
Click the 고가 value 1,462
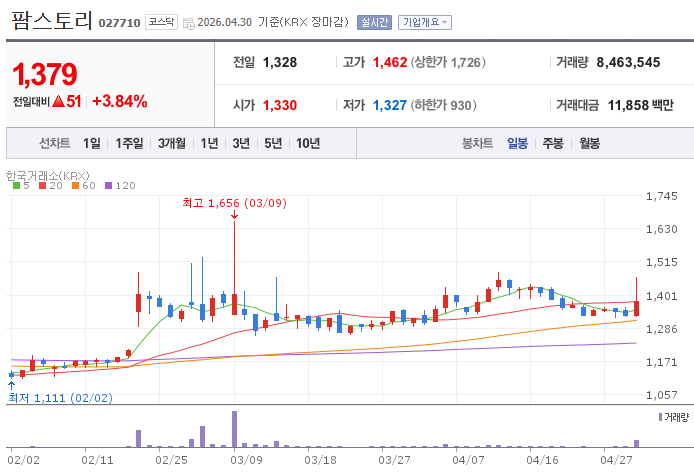pos(390,62)
